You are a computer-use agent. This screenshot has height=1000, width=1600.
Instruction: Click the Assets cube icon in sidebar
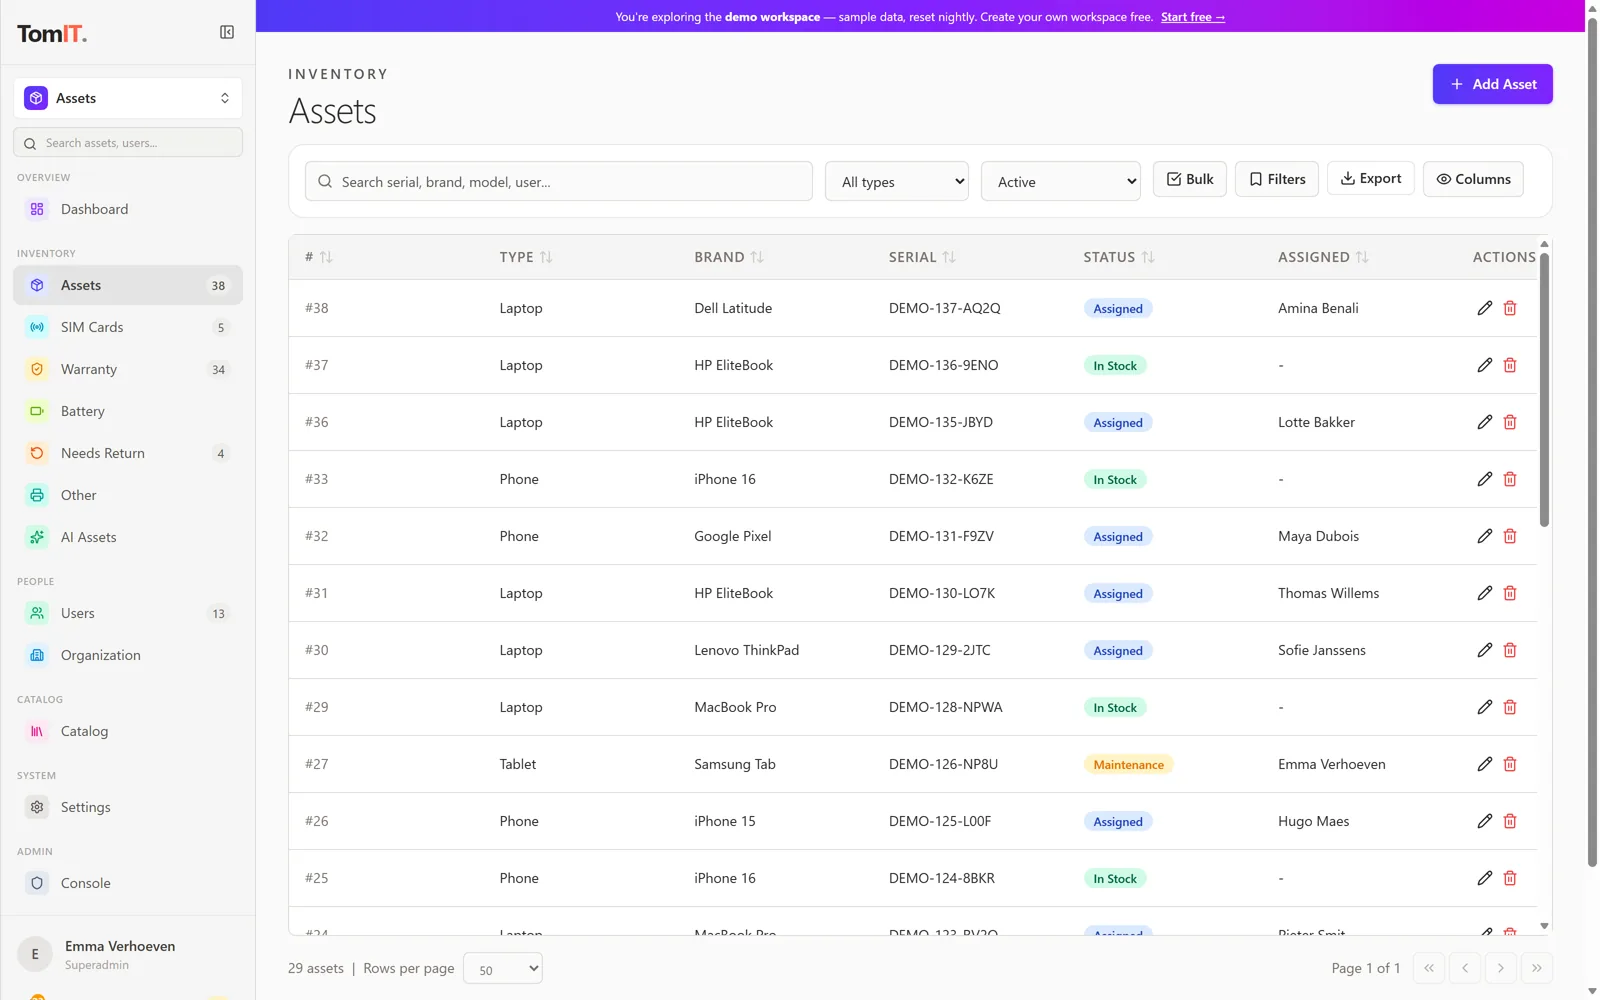[37, 285]
